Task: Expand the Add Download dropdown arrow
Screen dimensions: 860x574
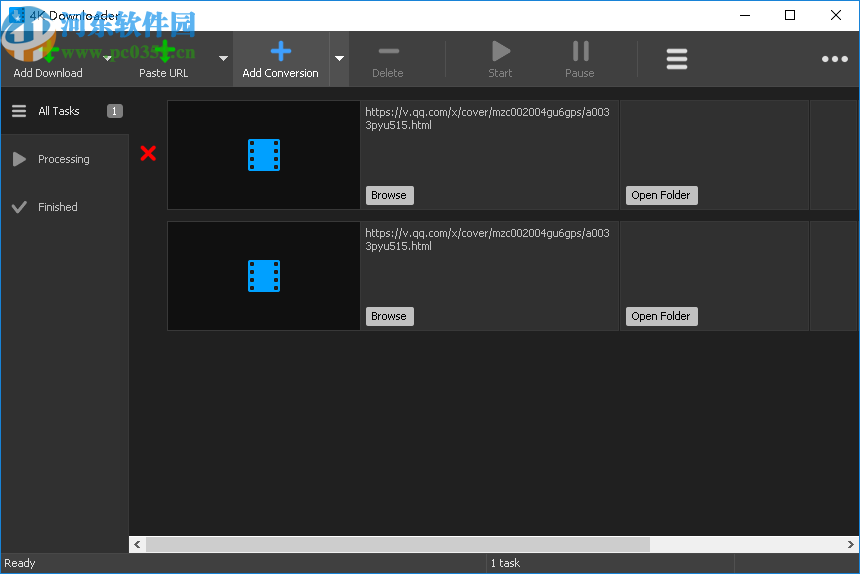Action: (108, 58)
